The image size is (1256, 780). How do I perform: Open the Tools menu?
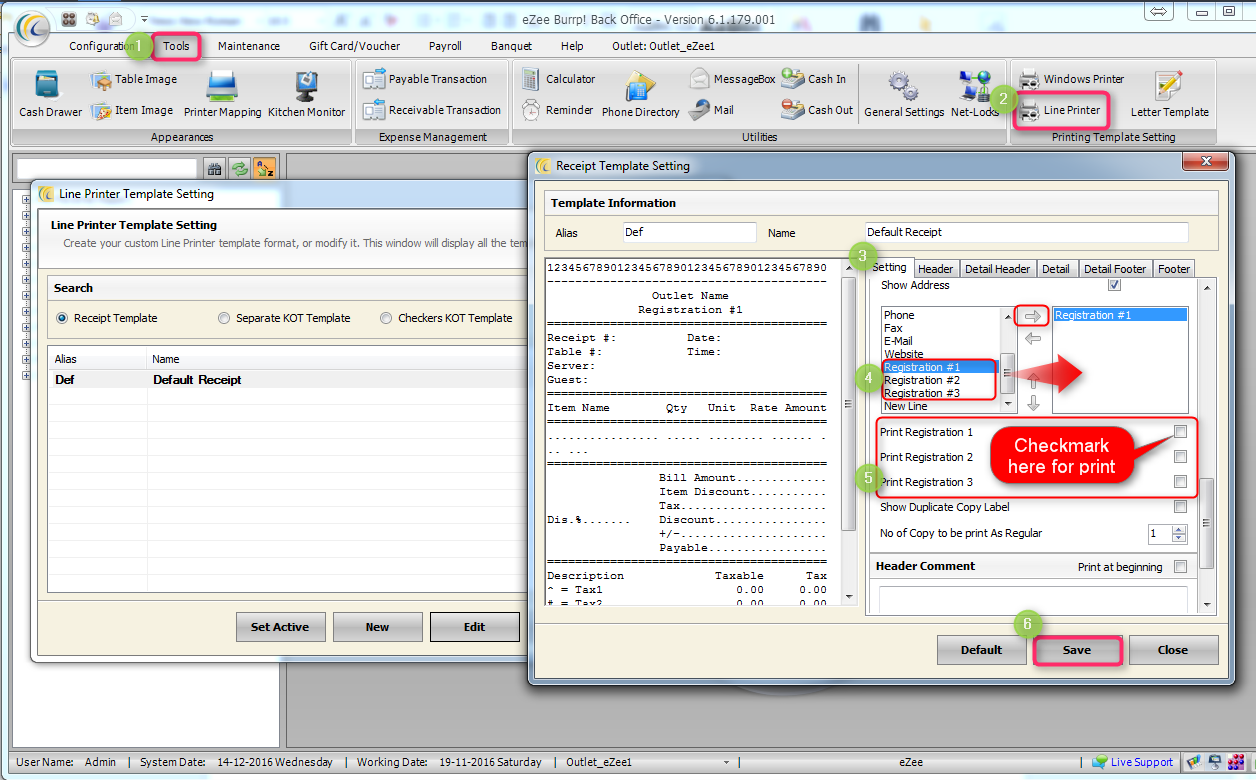click(177, 46)
